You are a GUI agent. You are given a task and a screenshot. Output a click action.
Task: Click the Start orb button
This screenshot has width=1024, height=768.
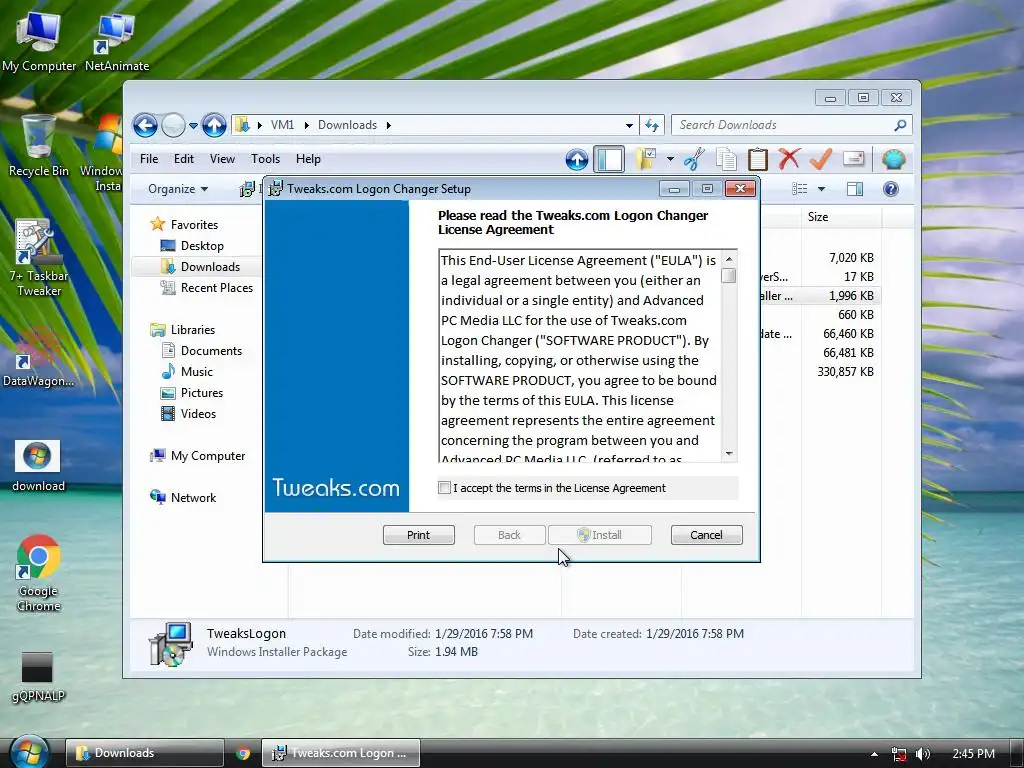point(28,752)
